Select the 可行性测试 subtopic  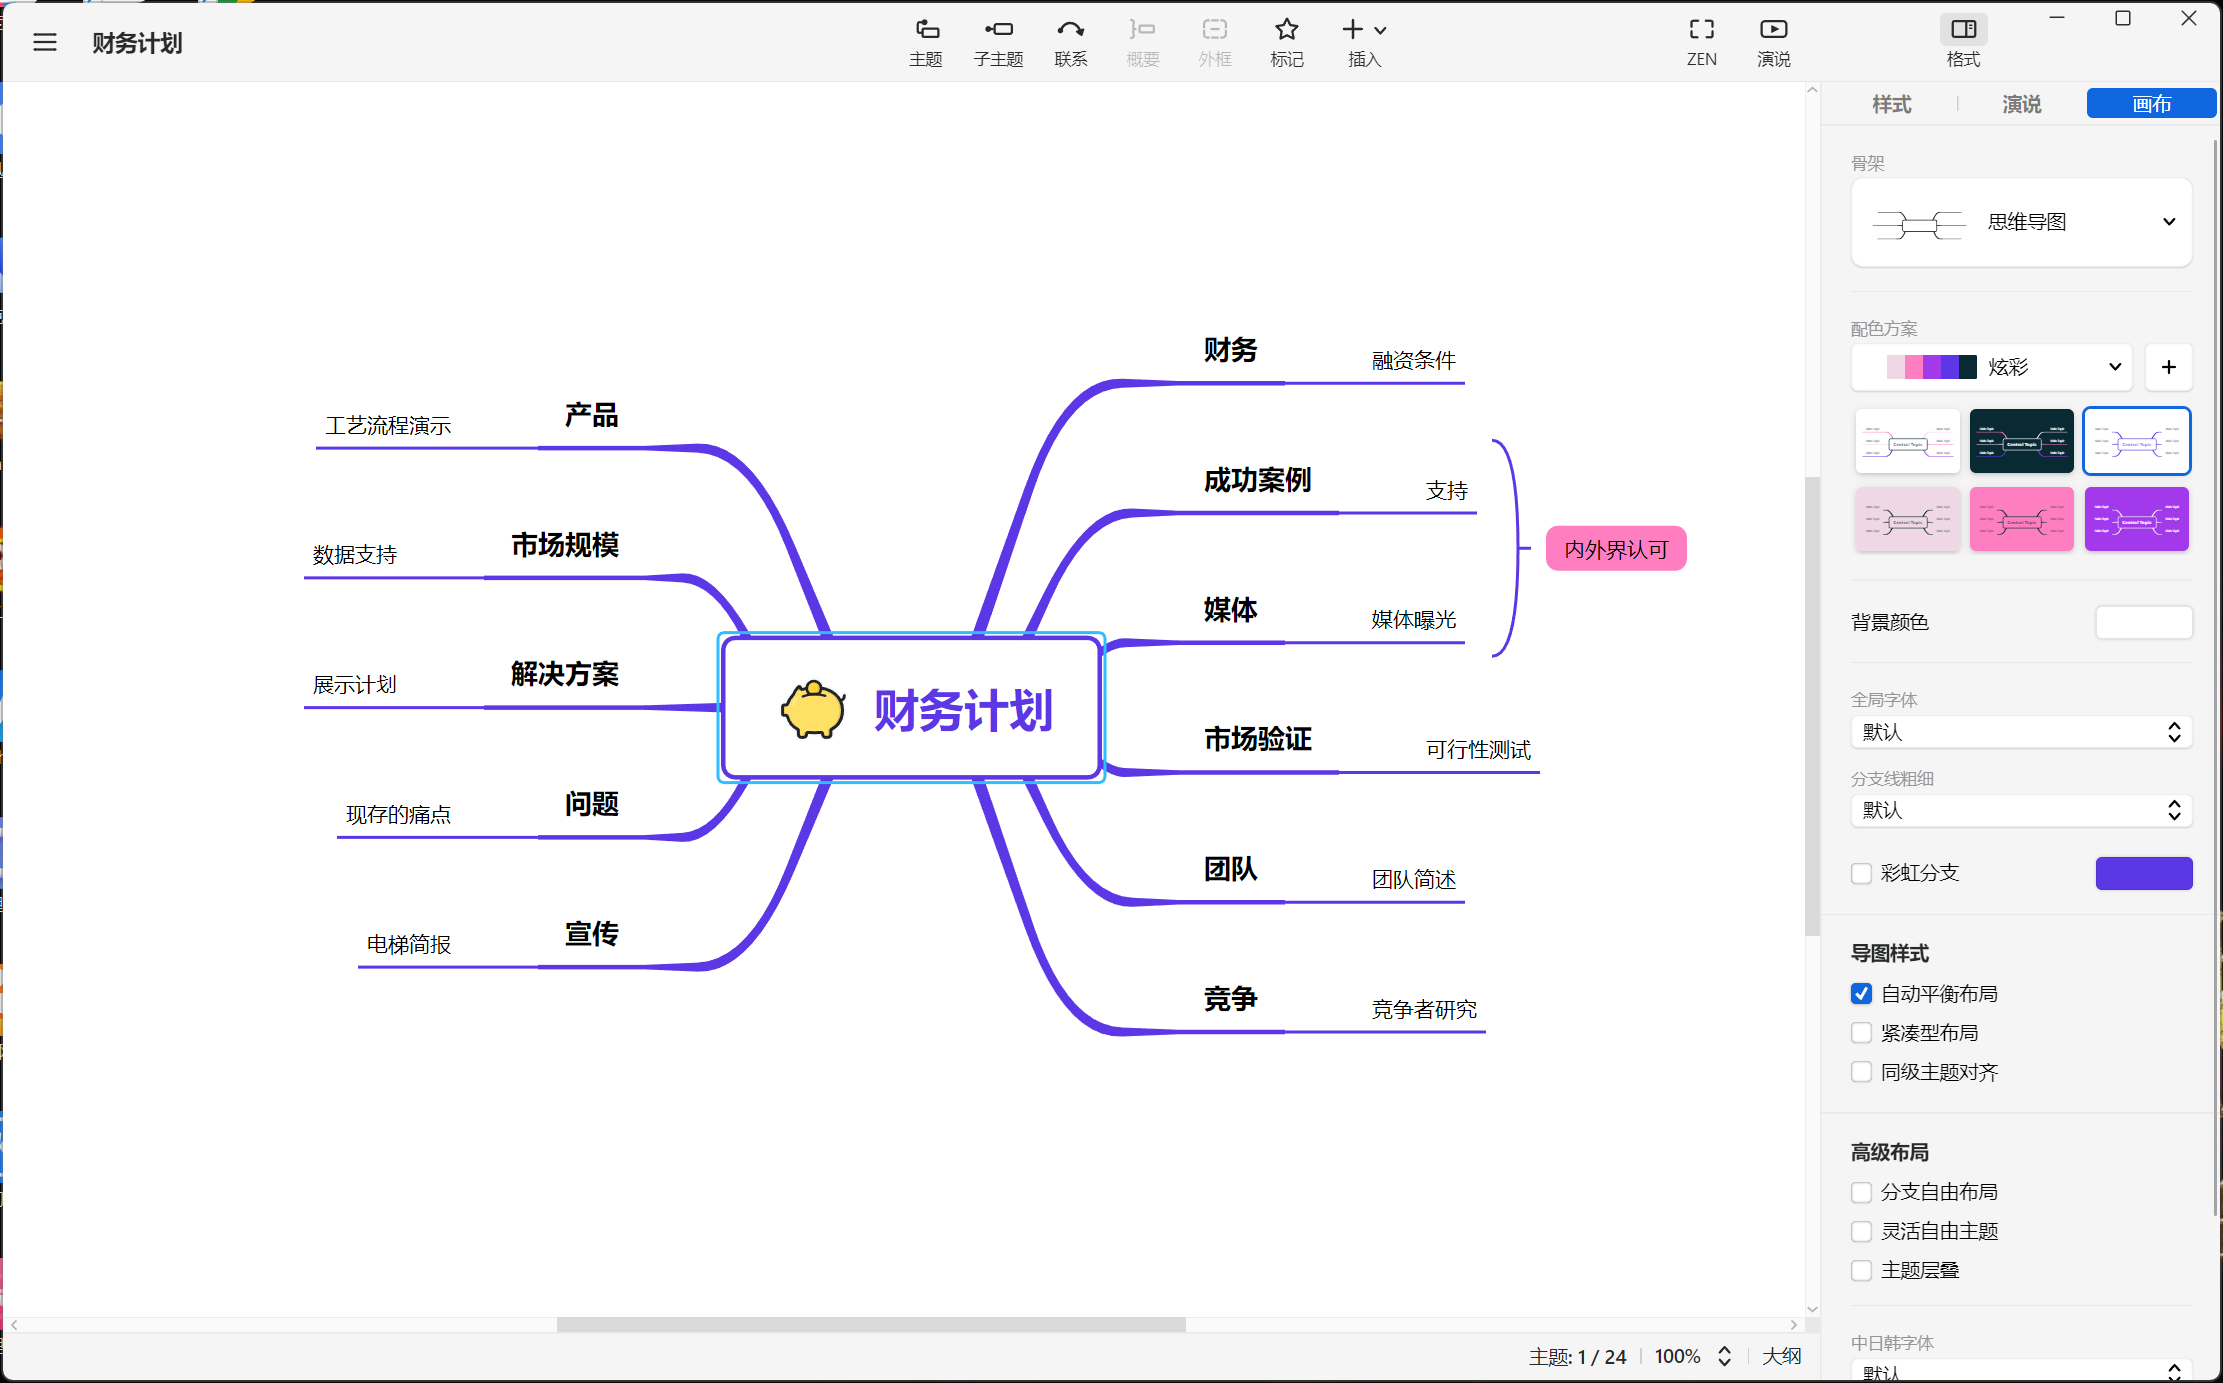coord(1478,750)
